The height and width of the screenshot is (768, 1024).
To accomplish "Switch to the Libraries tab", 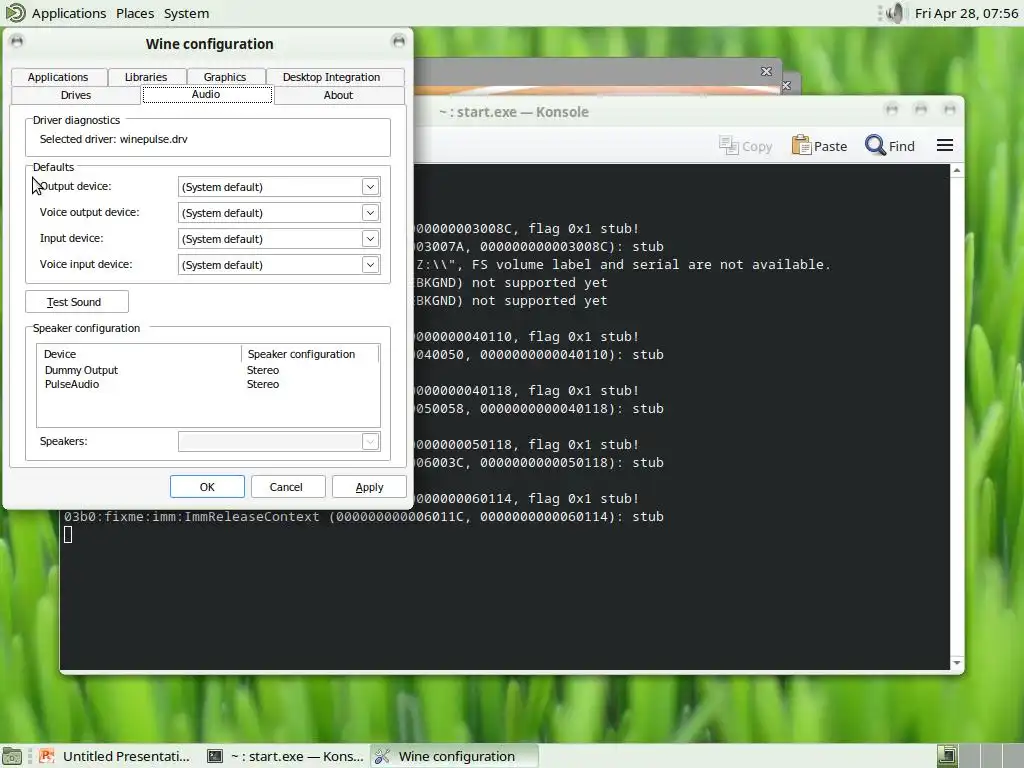I will pos(146,77).
